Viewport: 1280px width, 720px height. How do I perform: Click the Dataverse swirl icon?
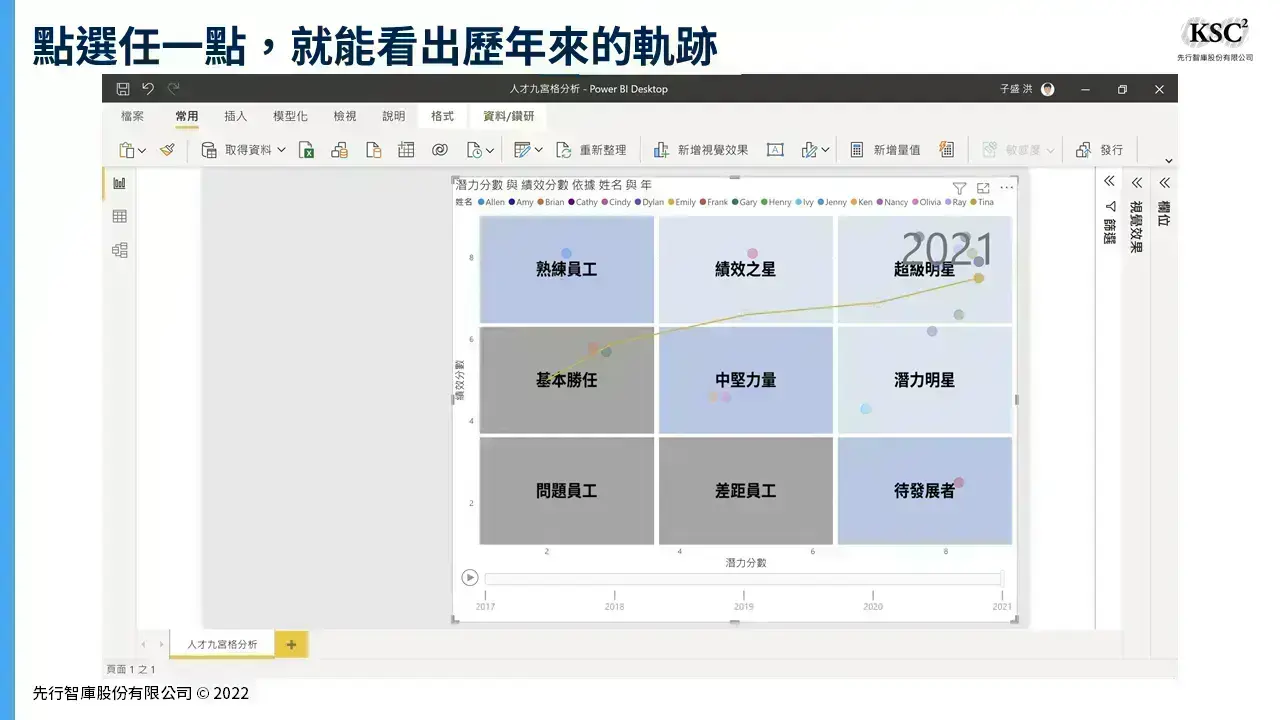440,150
